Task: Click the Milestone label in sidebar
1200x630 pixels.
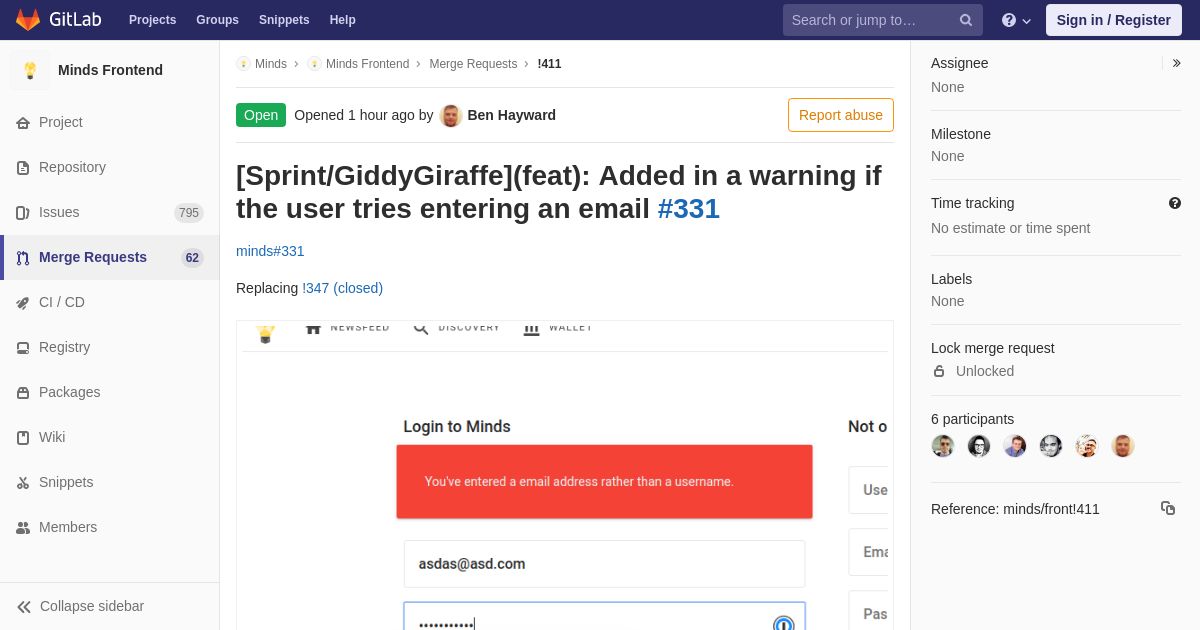Action: tap(961, 134)
